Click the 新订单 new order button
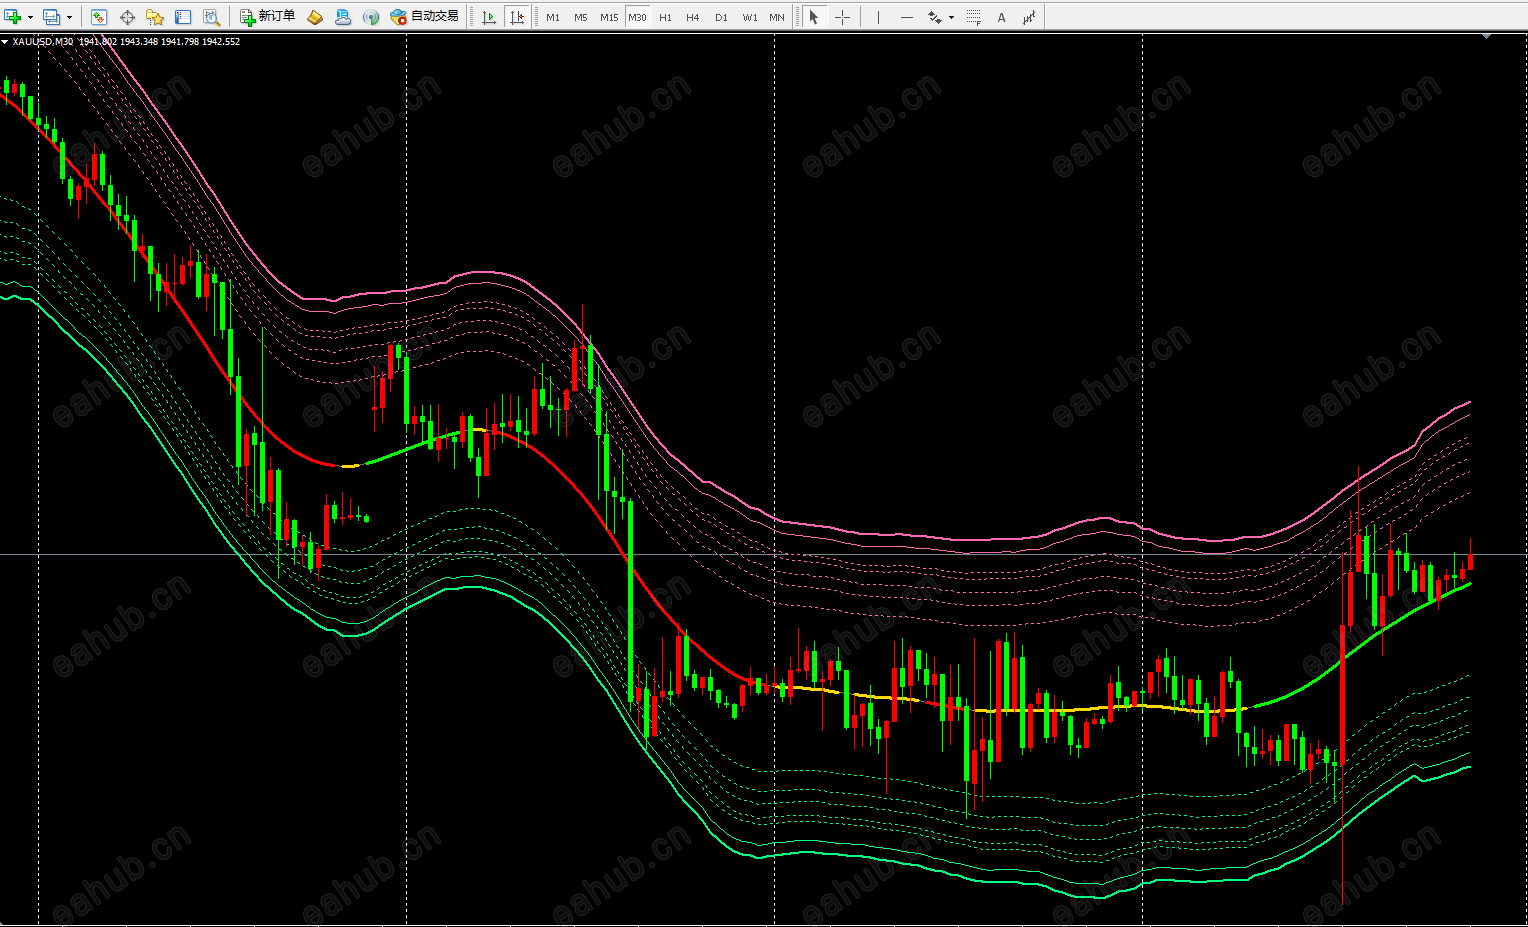This screenshot has width=1528, height=927. click(267, 17)
